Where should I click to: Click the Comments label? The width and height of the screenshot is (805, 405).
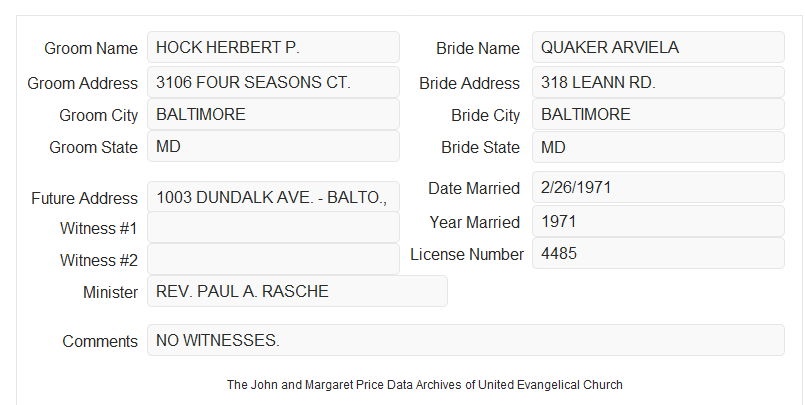click(100, 341)
